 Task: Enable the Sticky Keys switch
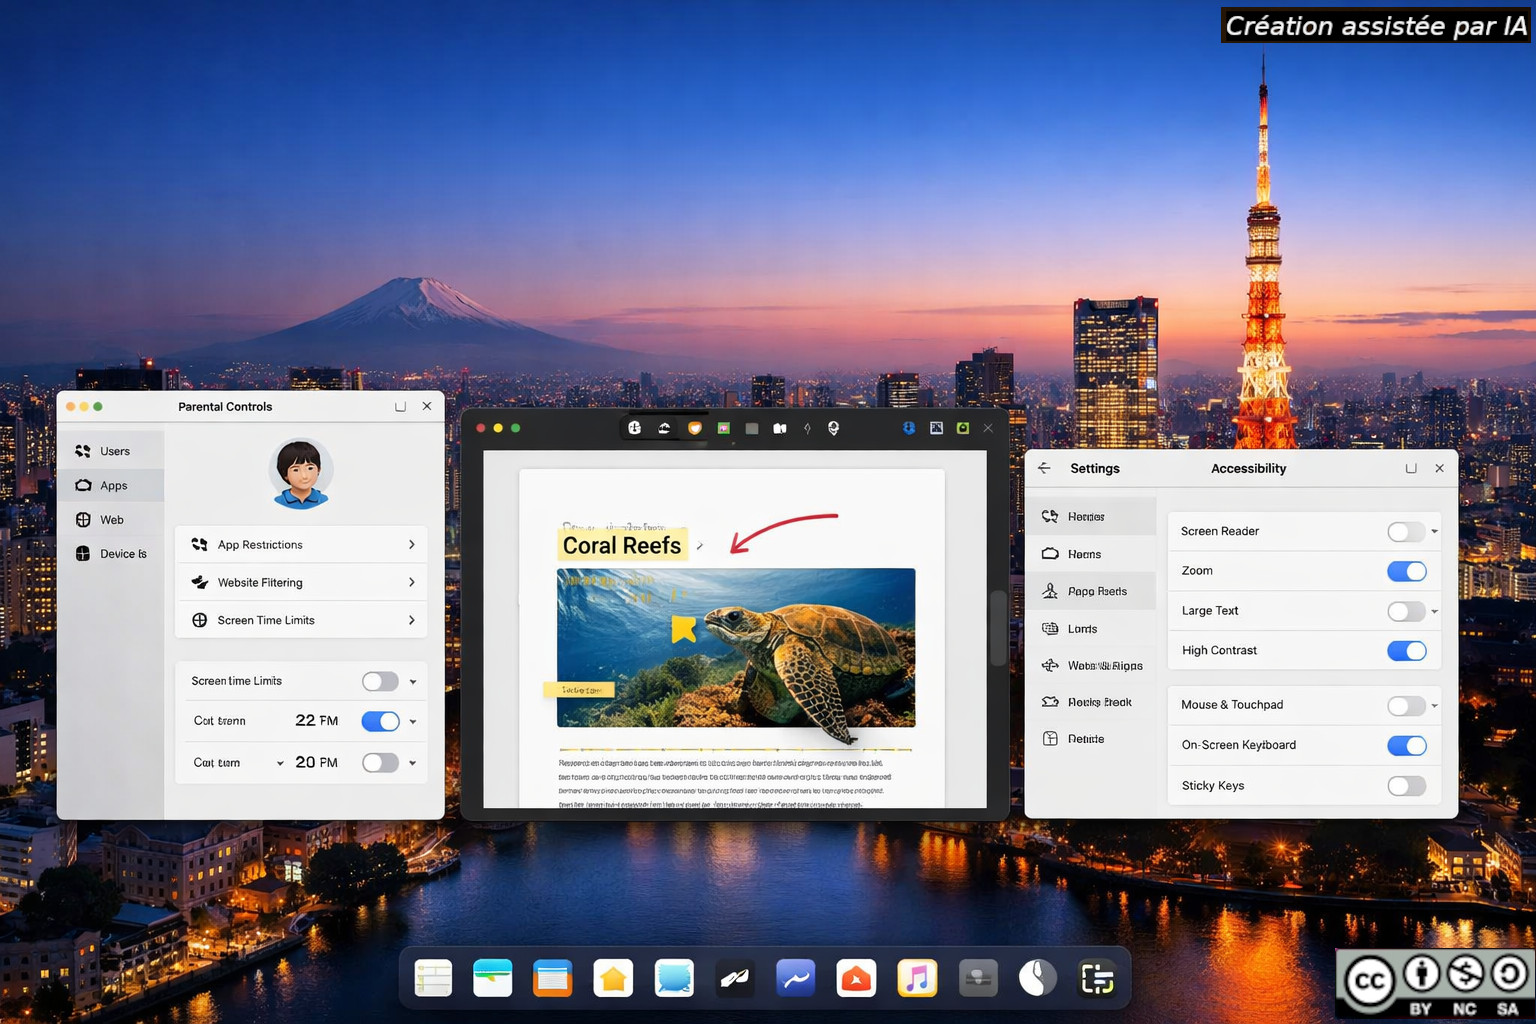click(x=1406, y=786)
